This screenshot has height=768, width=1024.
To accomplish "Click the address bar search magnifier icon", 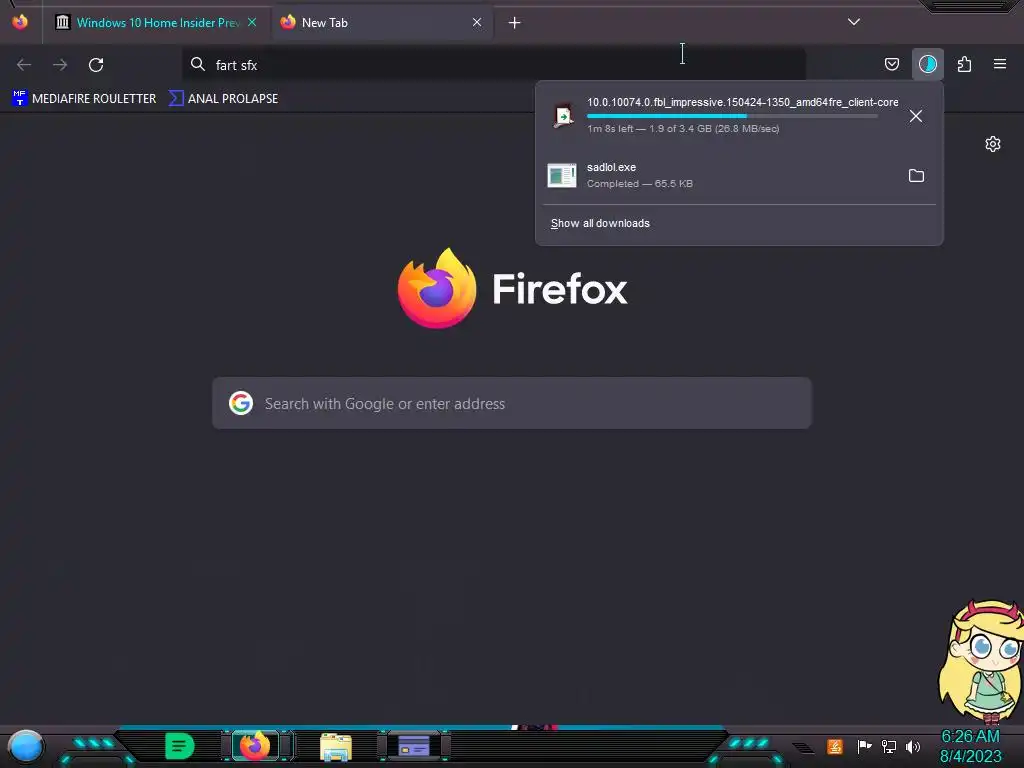I will 198,64.
